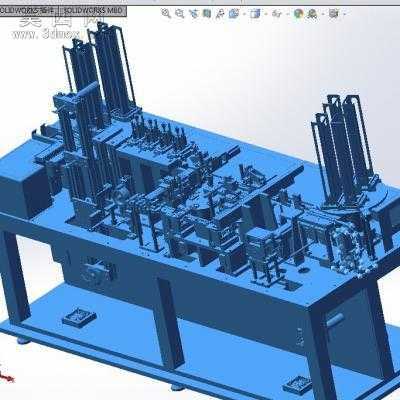Expand the View Orientation dropdown arrow
The height and width of the screenshot is (400, 400).
[244, 14]
